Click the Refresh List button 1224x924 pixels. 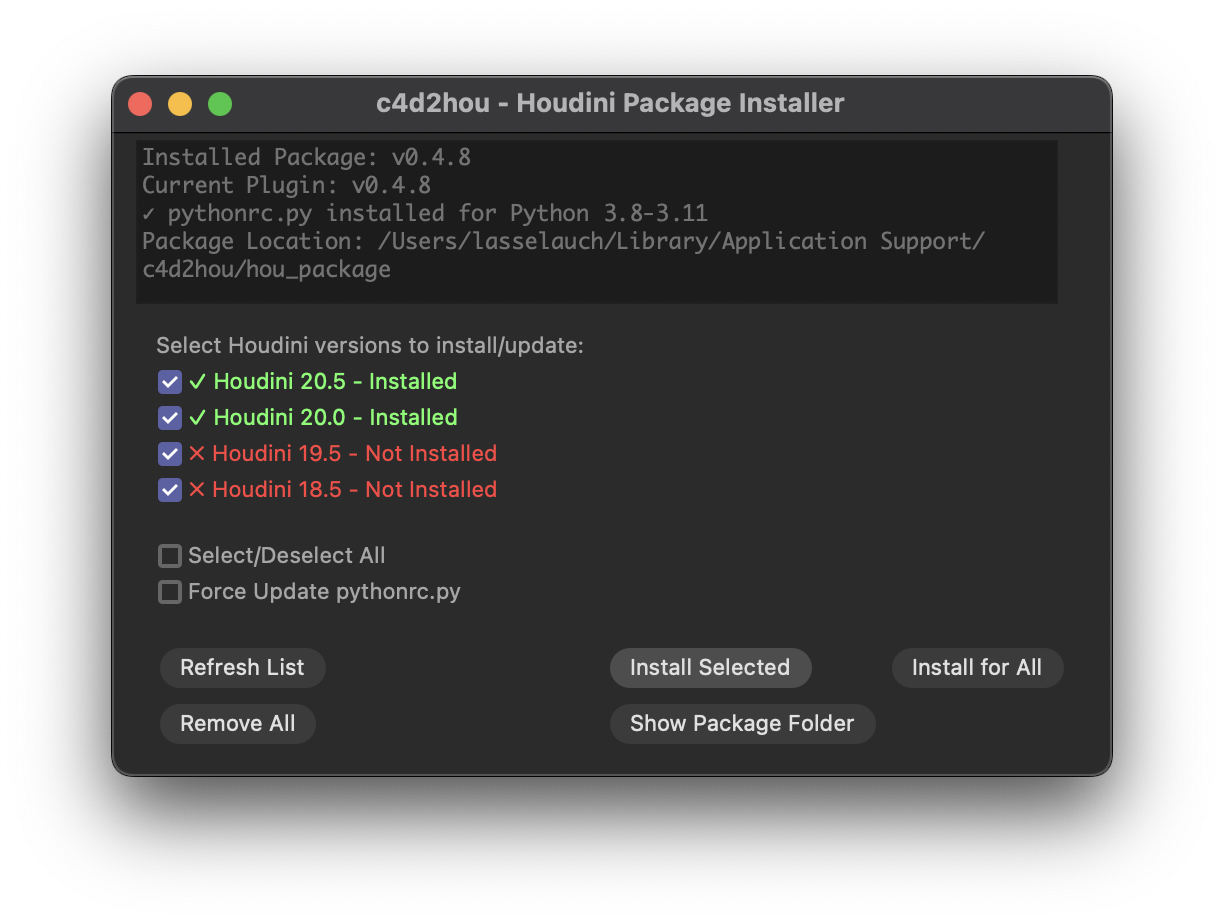coord(242,668)
